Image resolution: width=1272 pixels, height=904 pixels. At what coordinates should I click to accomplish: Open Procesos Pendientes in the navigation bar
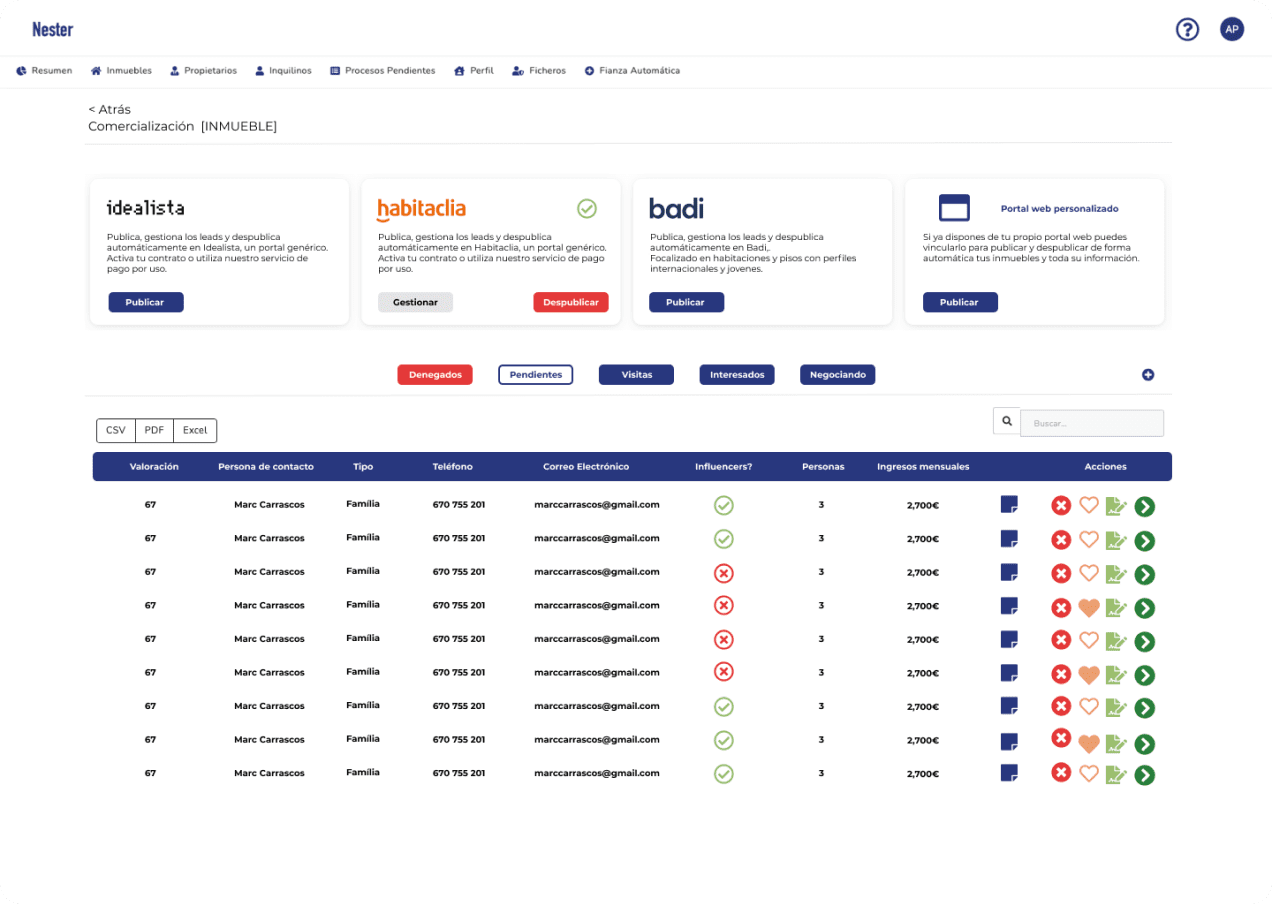pyautogui.click(x=383, y=71)
